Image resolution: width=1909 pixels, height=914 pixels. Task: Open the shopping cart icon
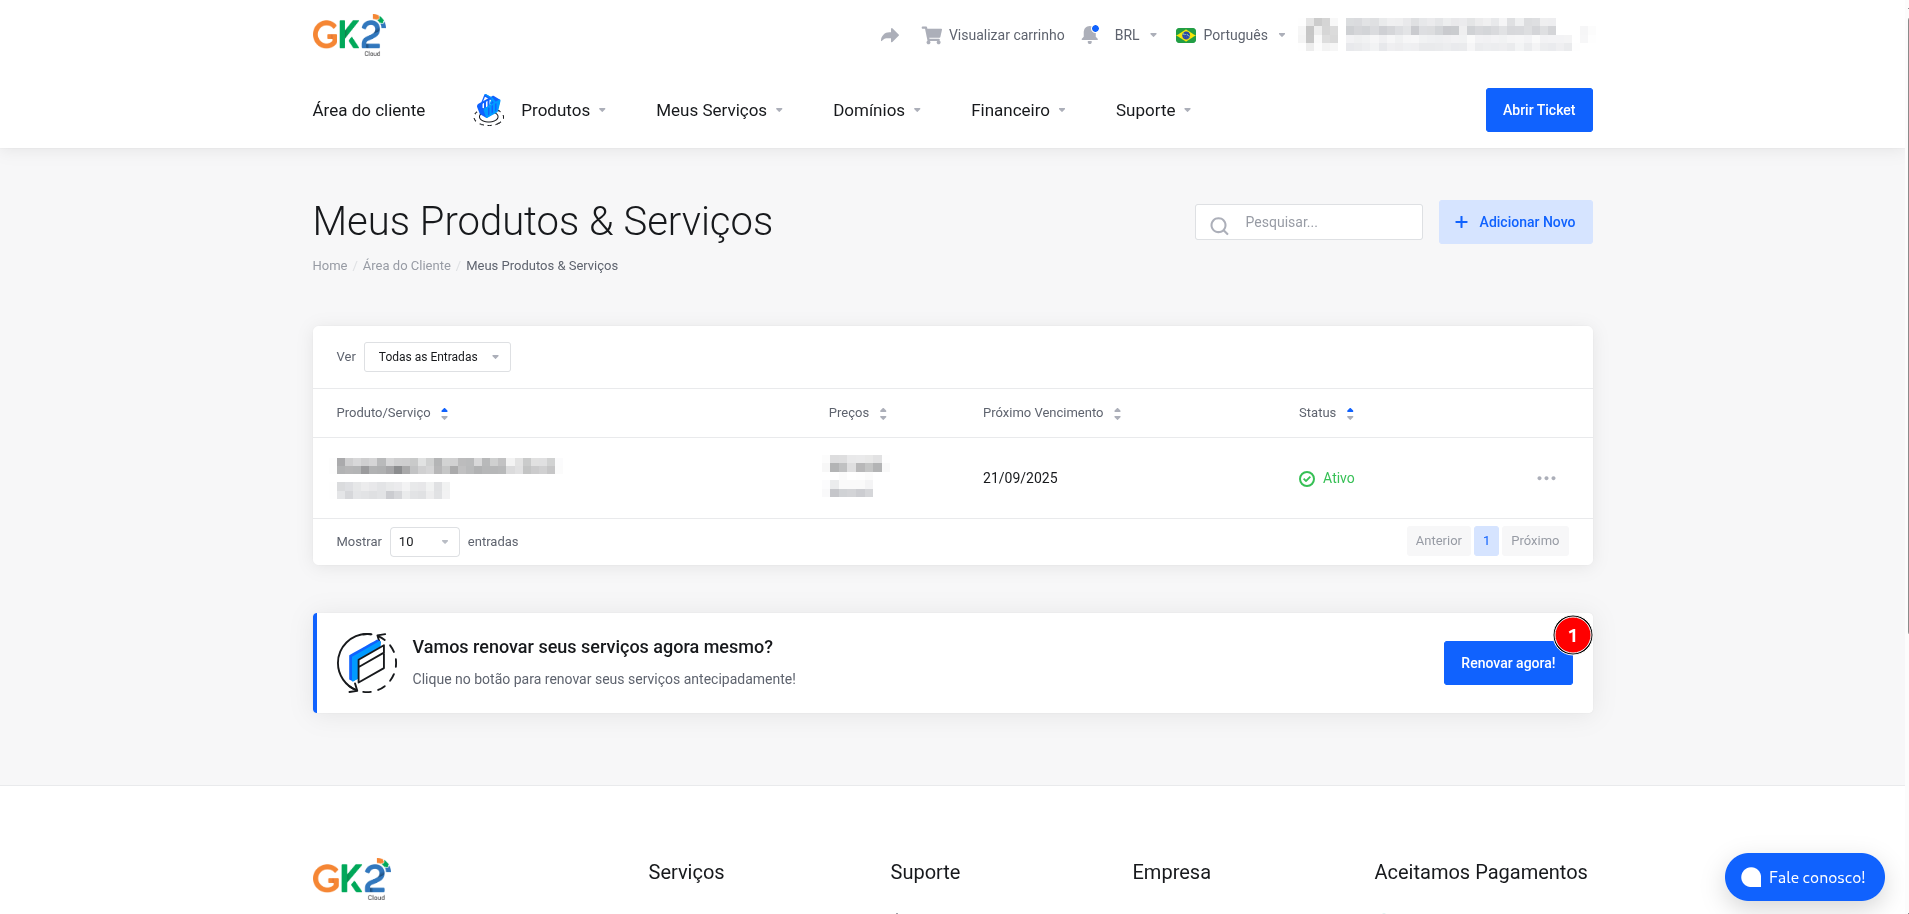(x=931, y=36)
